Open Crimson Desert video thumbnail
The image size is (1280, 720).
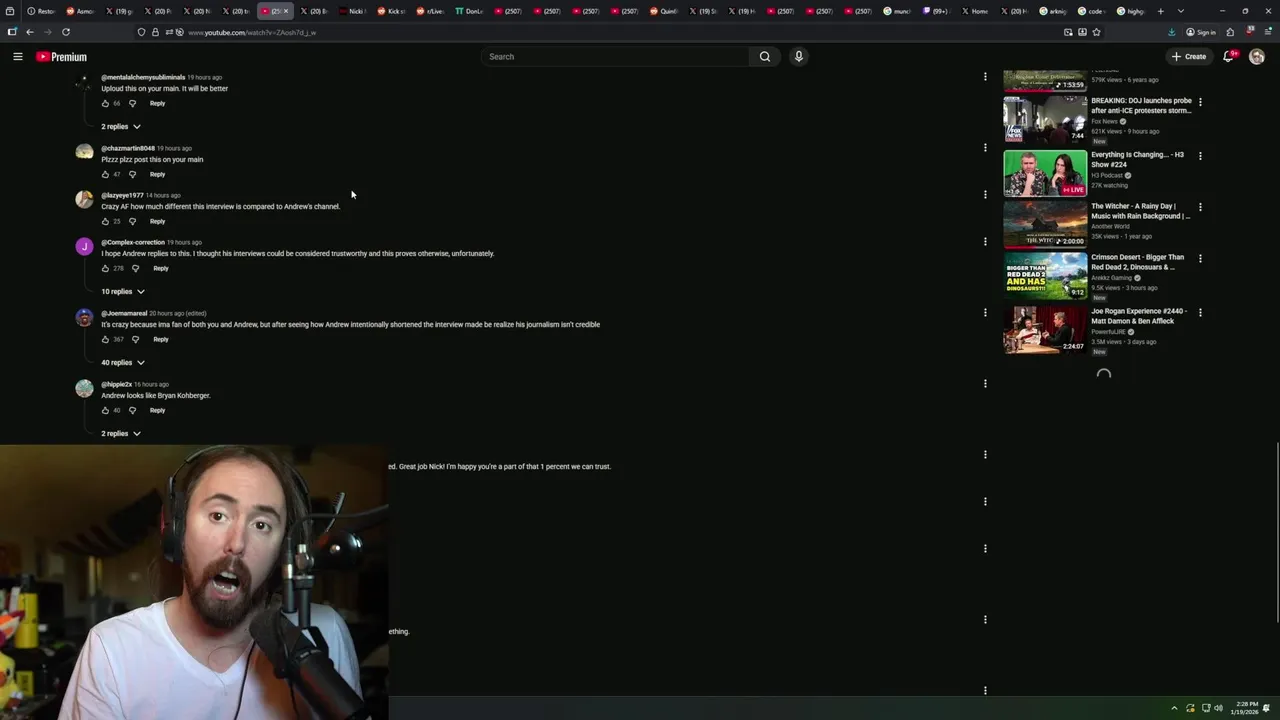[1045, 275]
